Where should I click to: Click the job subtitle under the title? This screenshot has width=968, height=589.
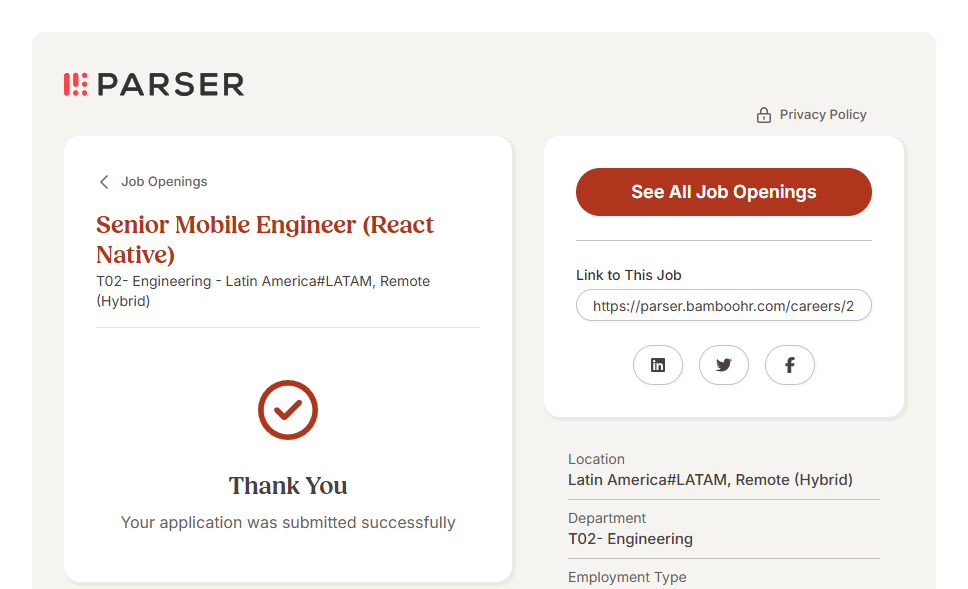pyautogui.click(x=263, y=291)
